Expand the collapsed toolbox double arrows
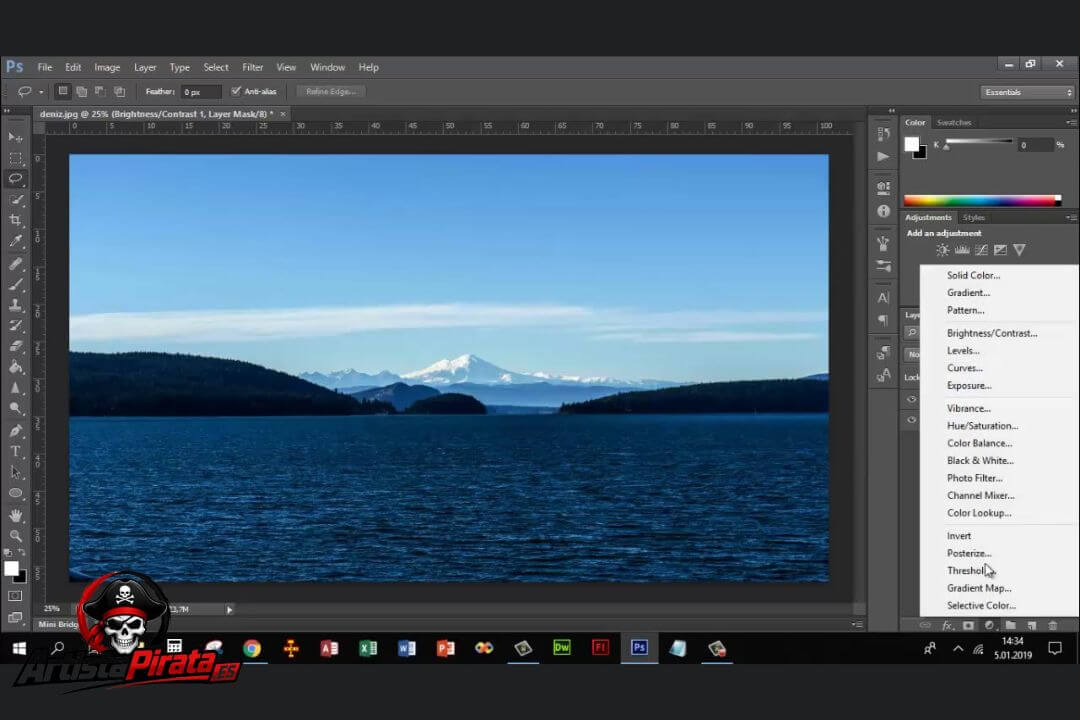The height and width of the screenshot is (720, 1080). click(x=8, y=110)
